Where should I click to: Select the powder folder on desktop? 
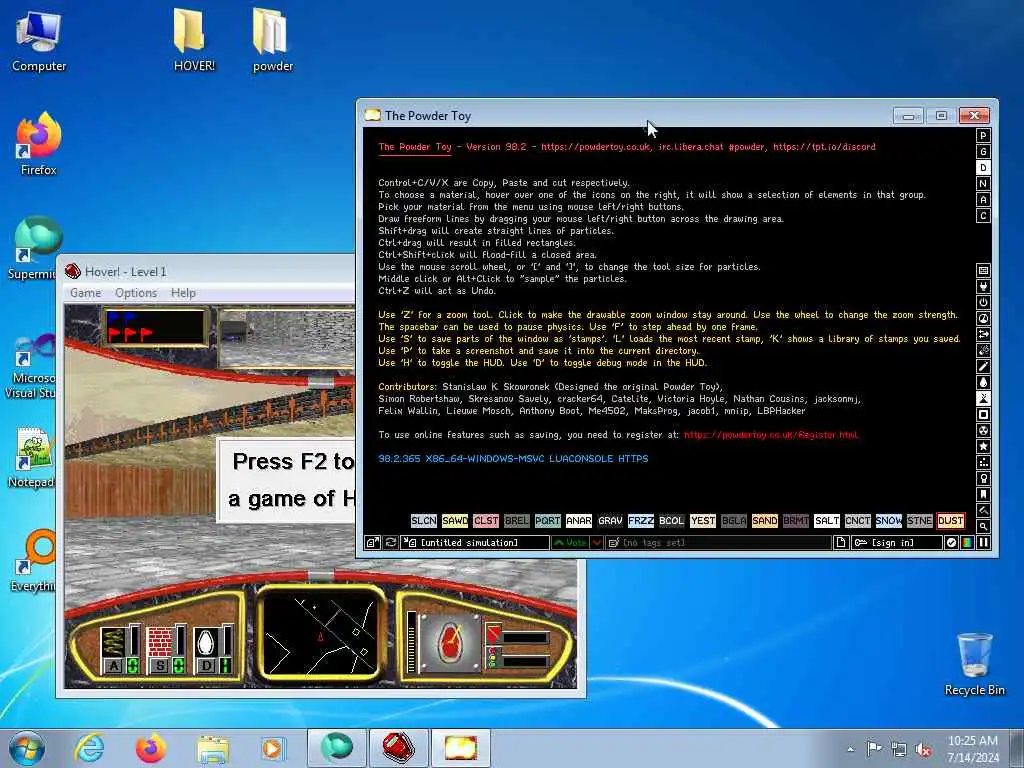(272, 40)
